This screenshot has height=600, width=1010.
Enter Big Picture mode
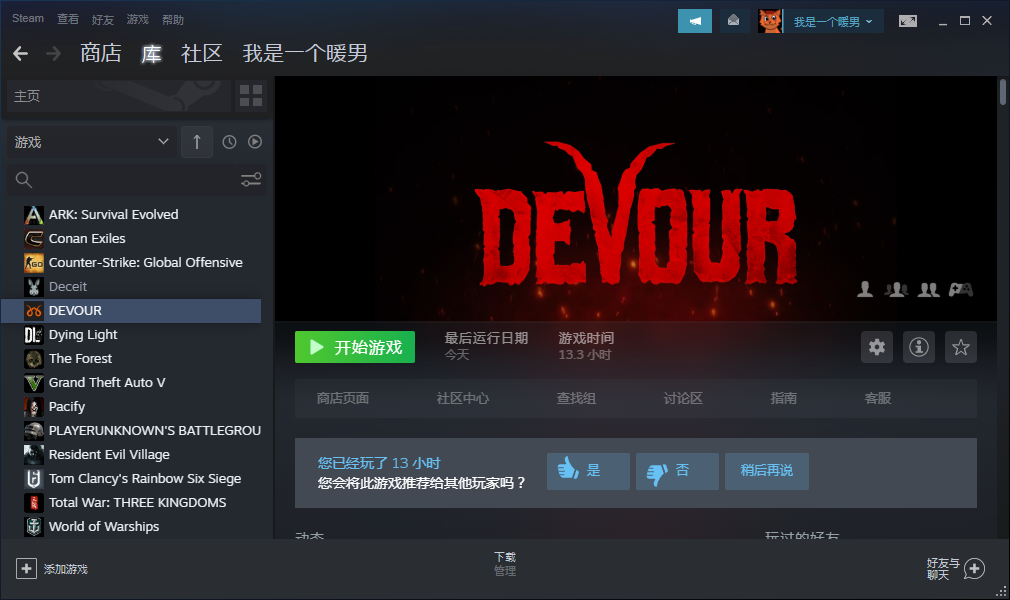908,21
